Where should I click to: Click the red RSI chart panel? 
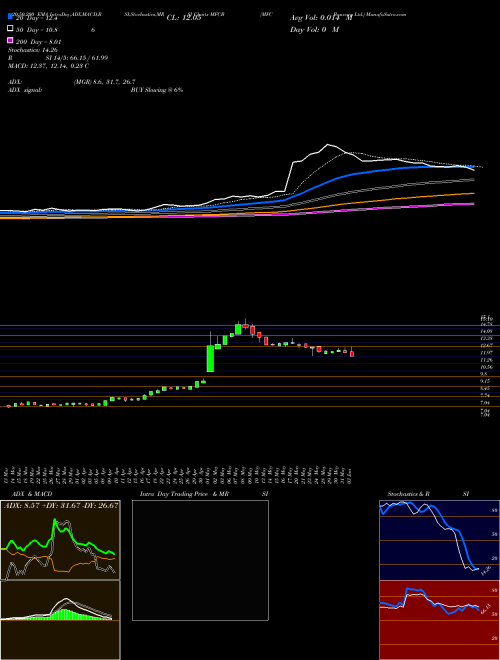click(x=439, y=620)
